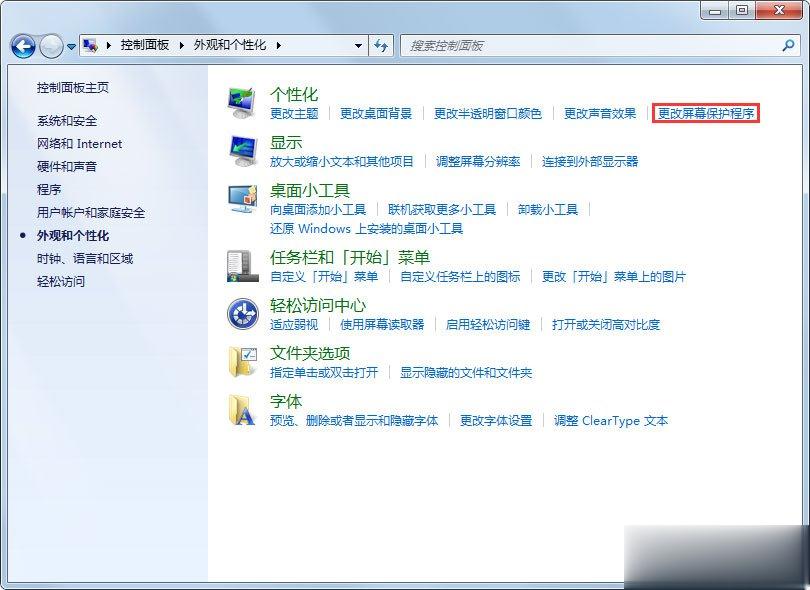Select 硬件和声音 in the sidebar
Screen dimensions: 810x590
click(67, 166)
